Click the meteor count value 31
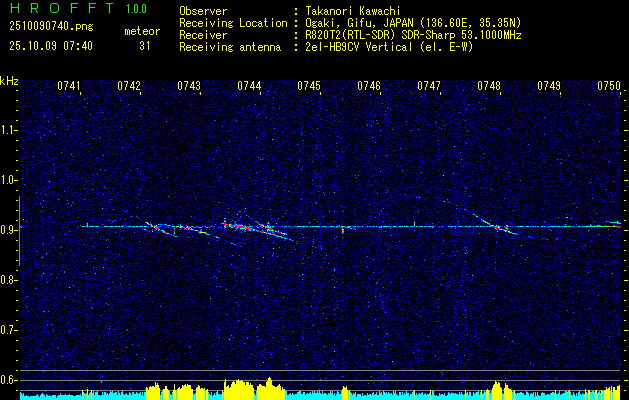 click(144, 46)
